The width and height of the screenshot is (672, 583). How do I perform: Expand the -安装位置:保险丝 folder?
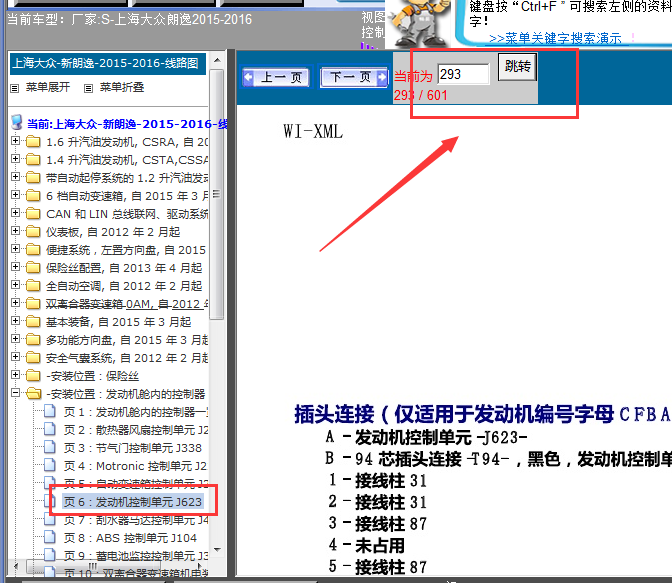[x=15, y=375]
